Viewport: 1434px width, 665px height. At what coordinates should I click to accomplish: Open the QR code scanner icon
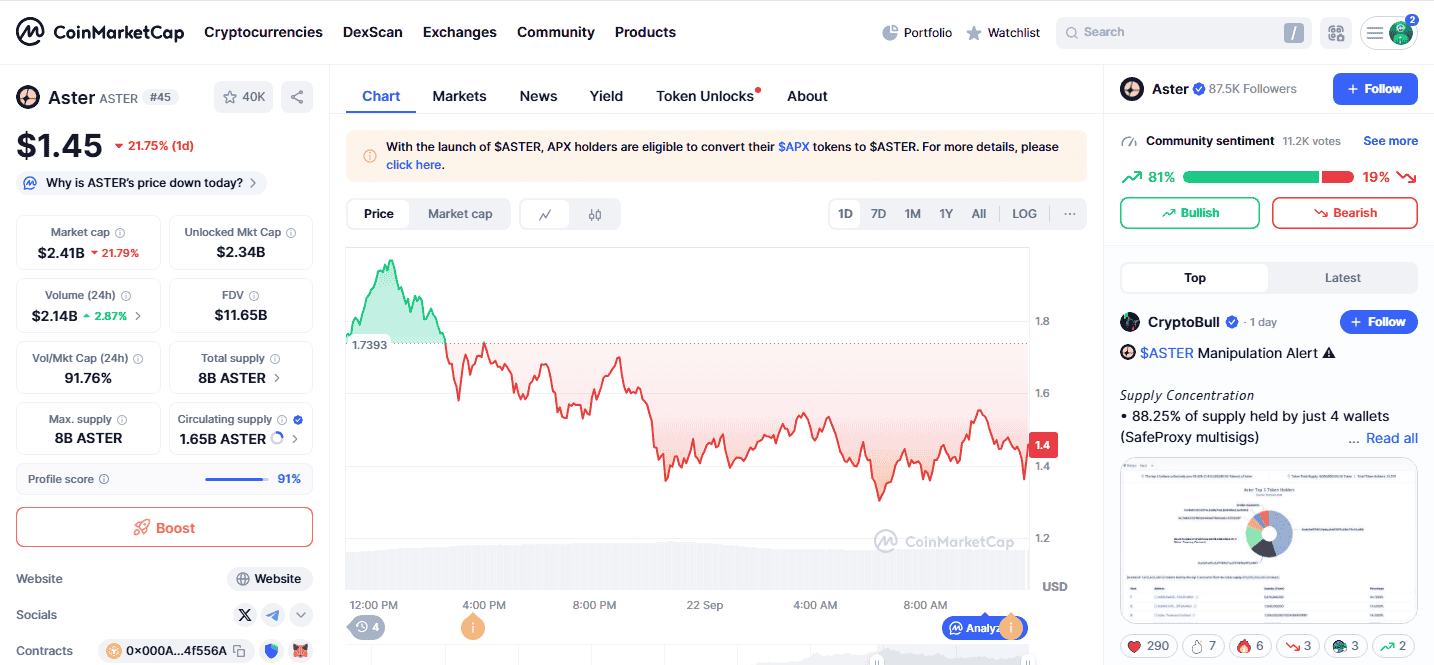[1336, 33]
